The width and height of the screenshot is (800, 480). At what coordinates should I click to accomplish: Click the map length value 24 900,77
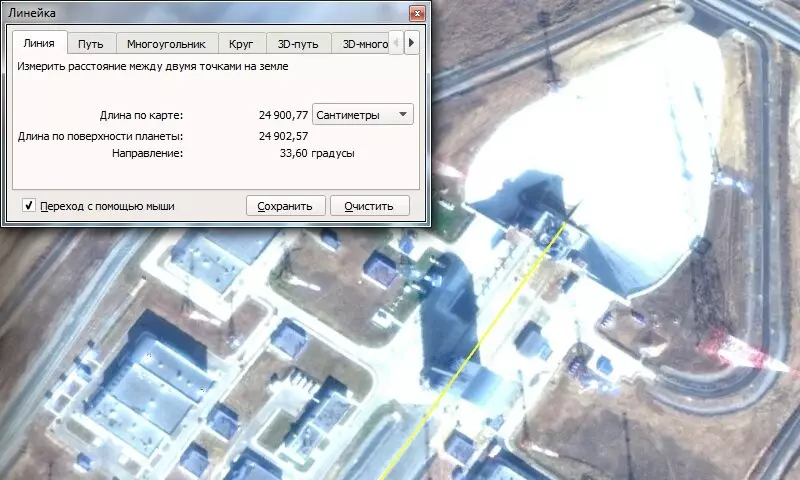point(283,115)
